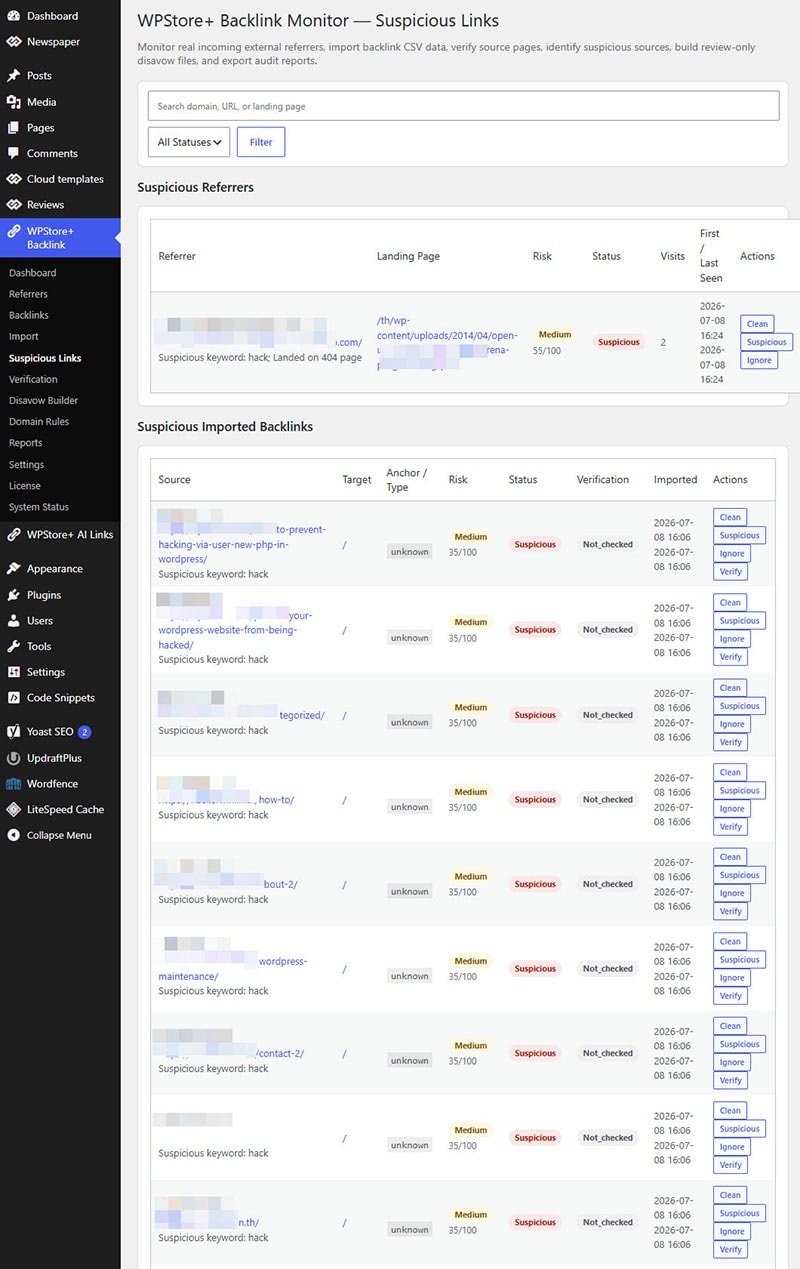This screenshot has width=800, height=1269.
Task: Open Import submenu item
Action: [23, 337]
